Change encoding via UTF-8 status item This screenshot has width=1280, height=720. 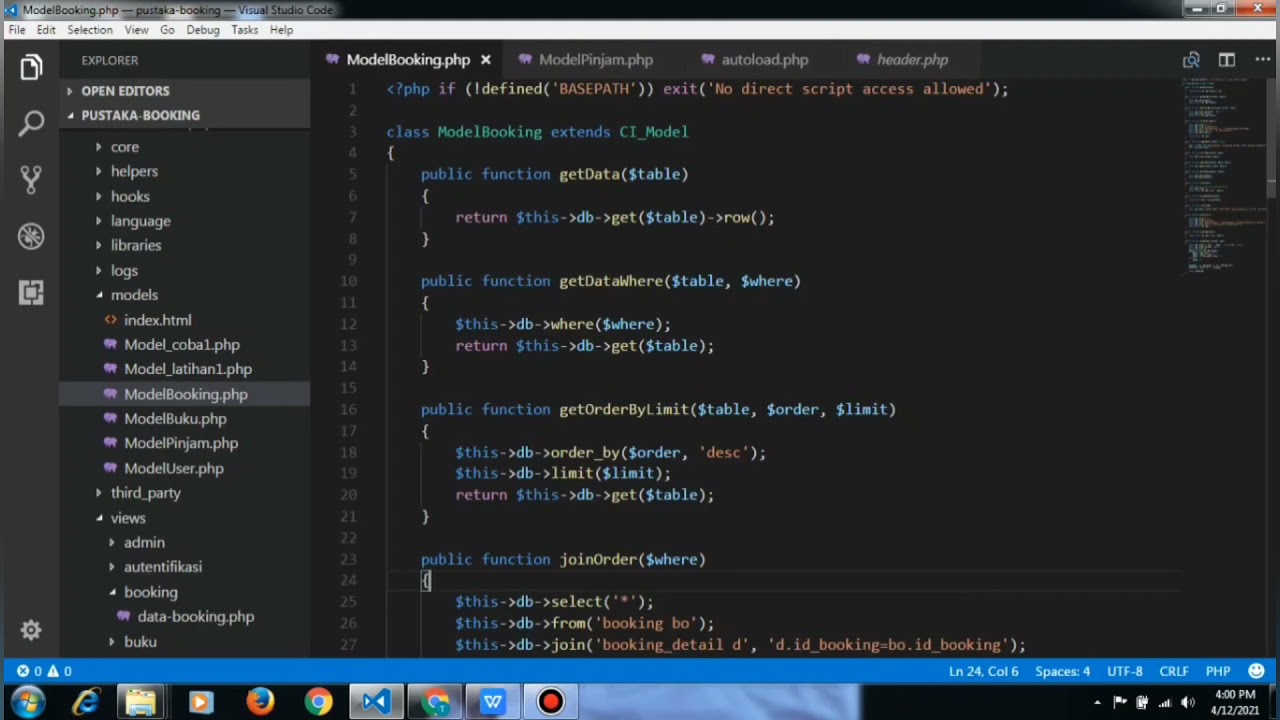click(1124, 671)
